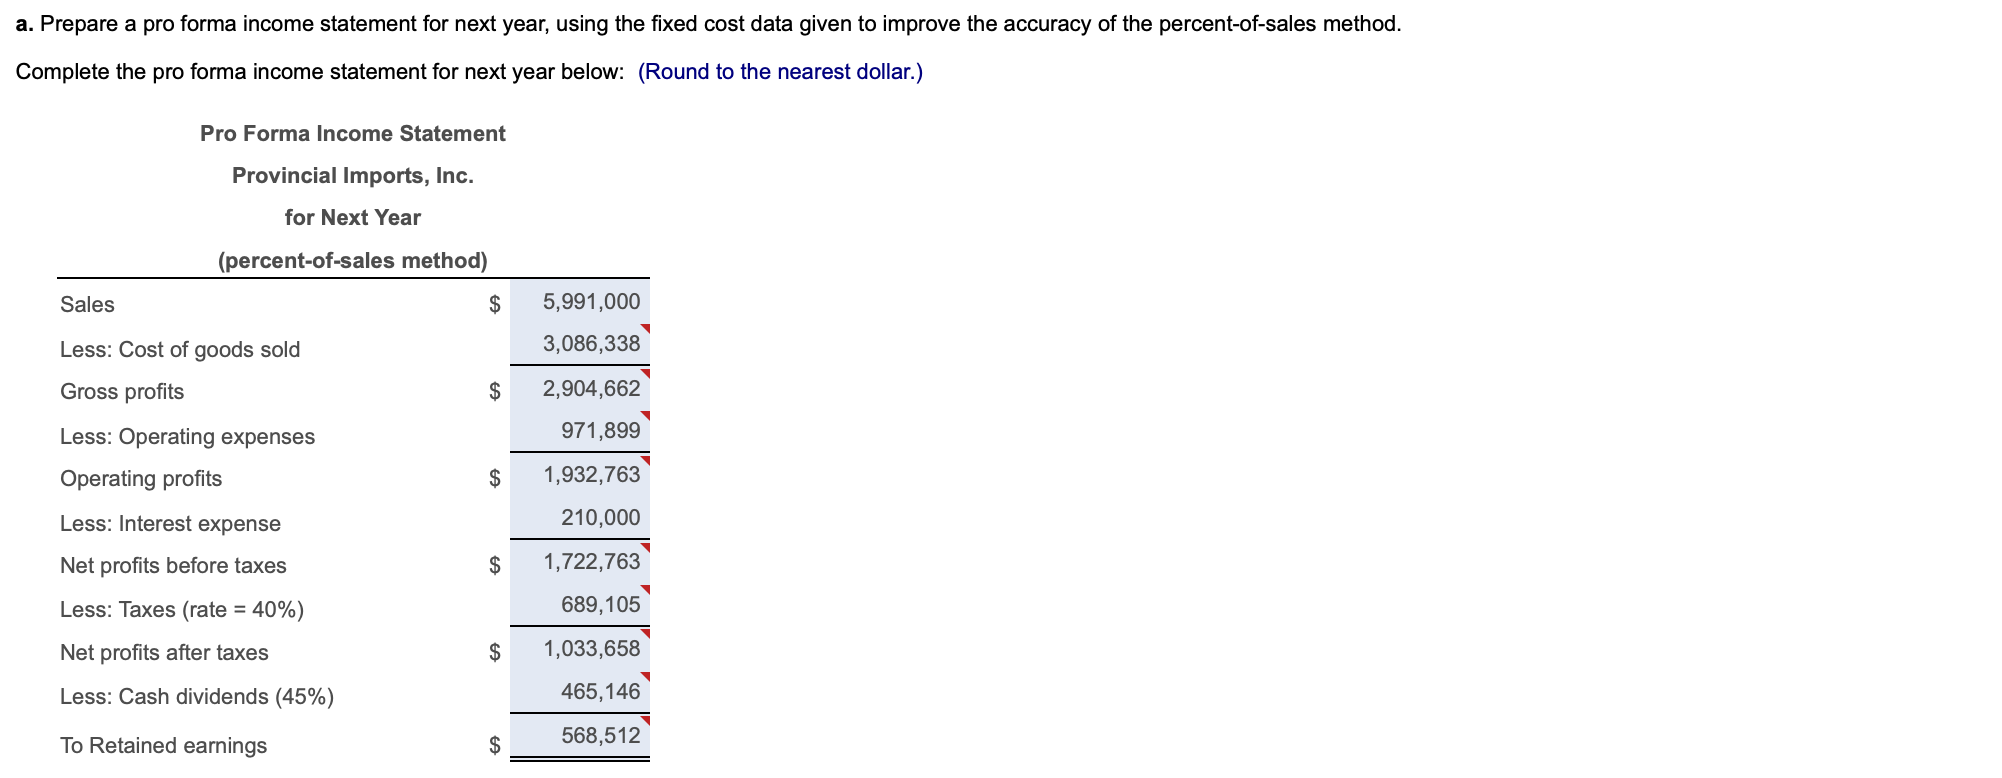Screen dimensions: 2002x778
Task: Click the red marker on the 568,512 value
Action: click(646, 719)
